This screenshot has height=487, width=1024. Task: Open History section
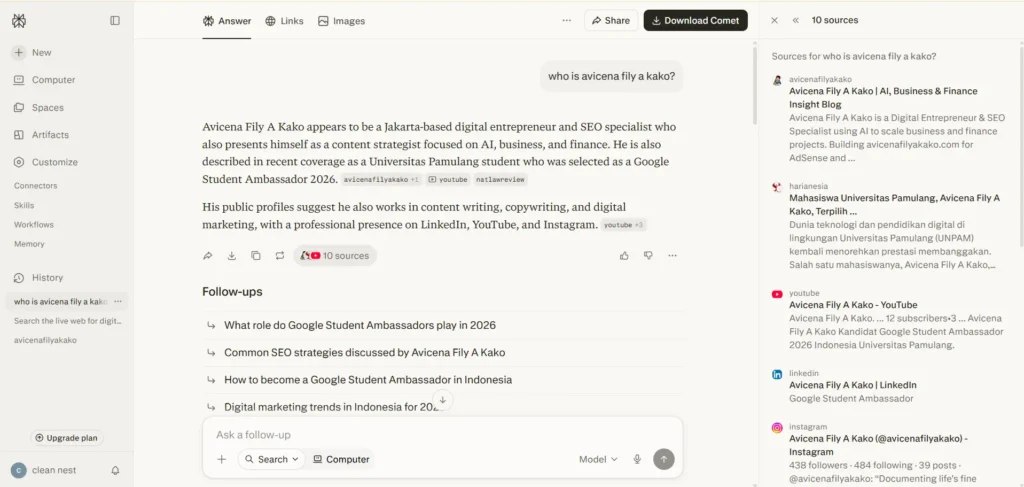point(39,277)
